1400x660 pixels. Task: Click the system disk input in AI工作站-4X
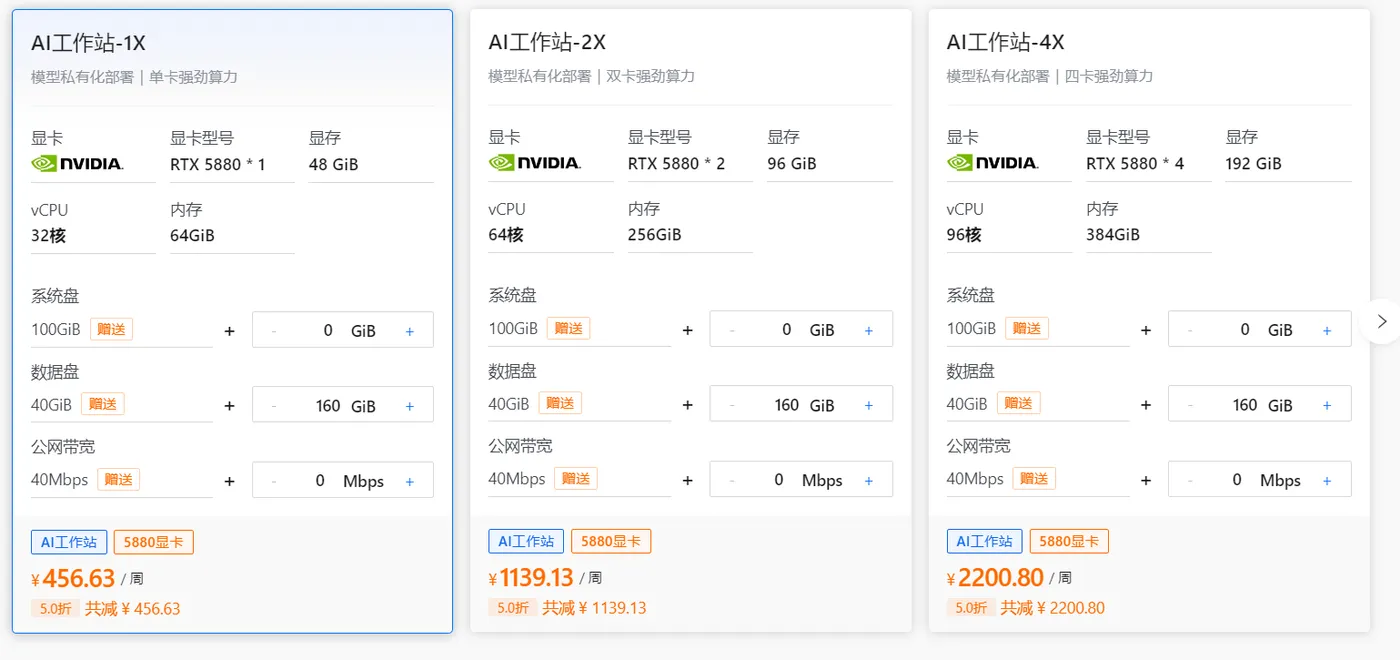pos(1244,330)
